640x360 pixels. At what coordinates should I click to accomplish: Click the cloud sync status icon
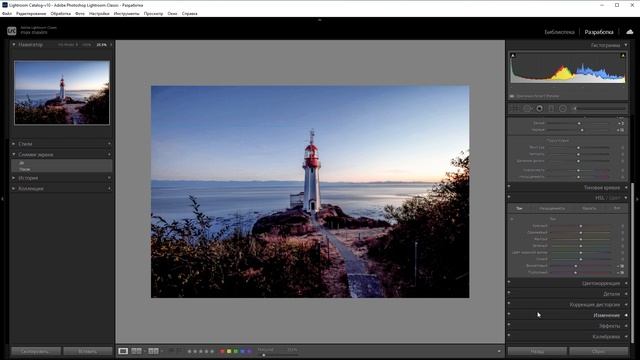(x=630, y=32)
